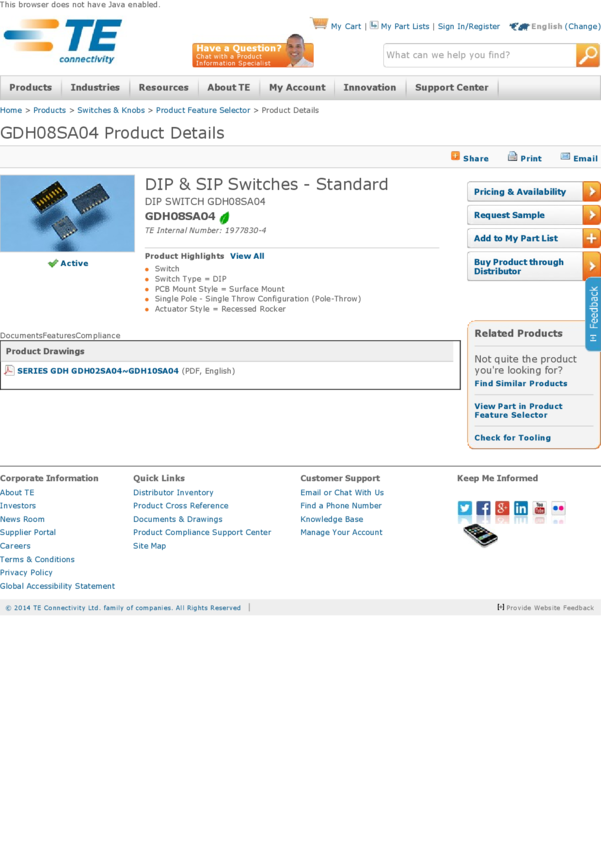The image size is (601, 850).
Task: Open the Resources menu
Action: [x=163, y=87]
